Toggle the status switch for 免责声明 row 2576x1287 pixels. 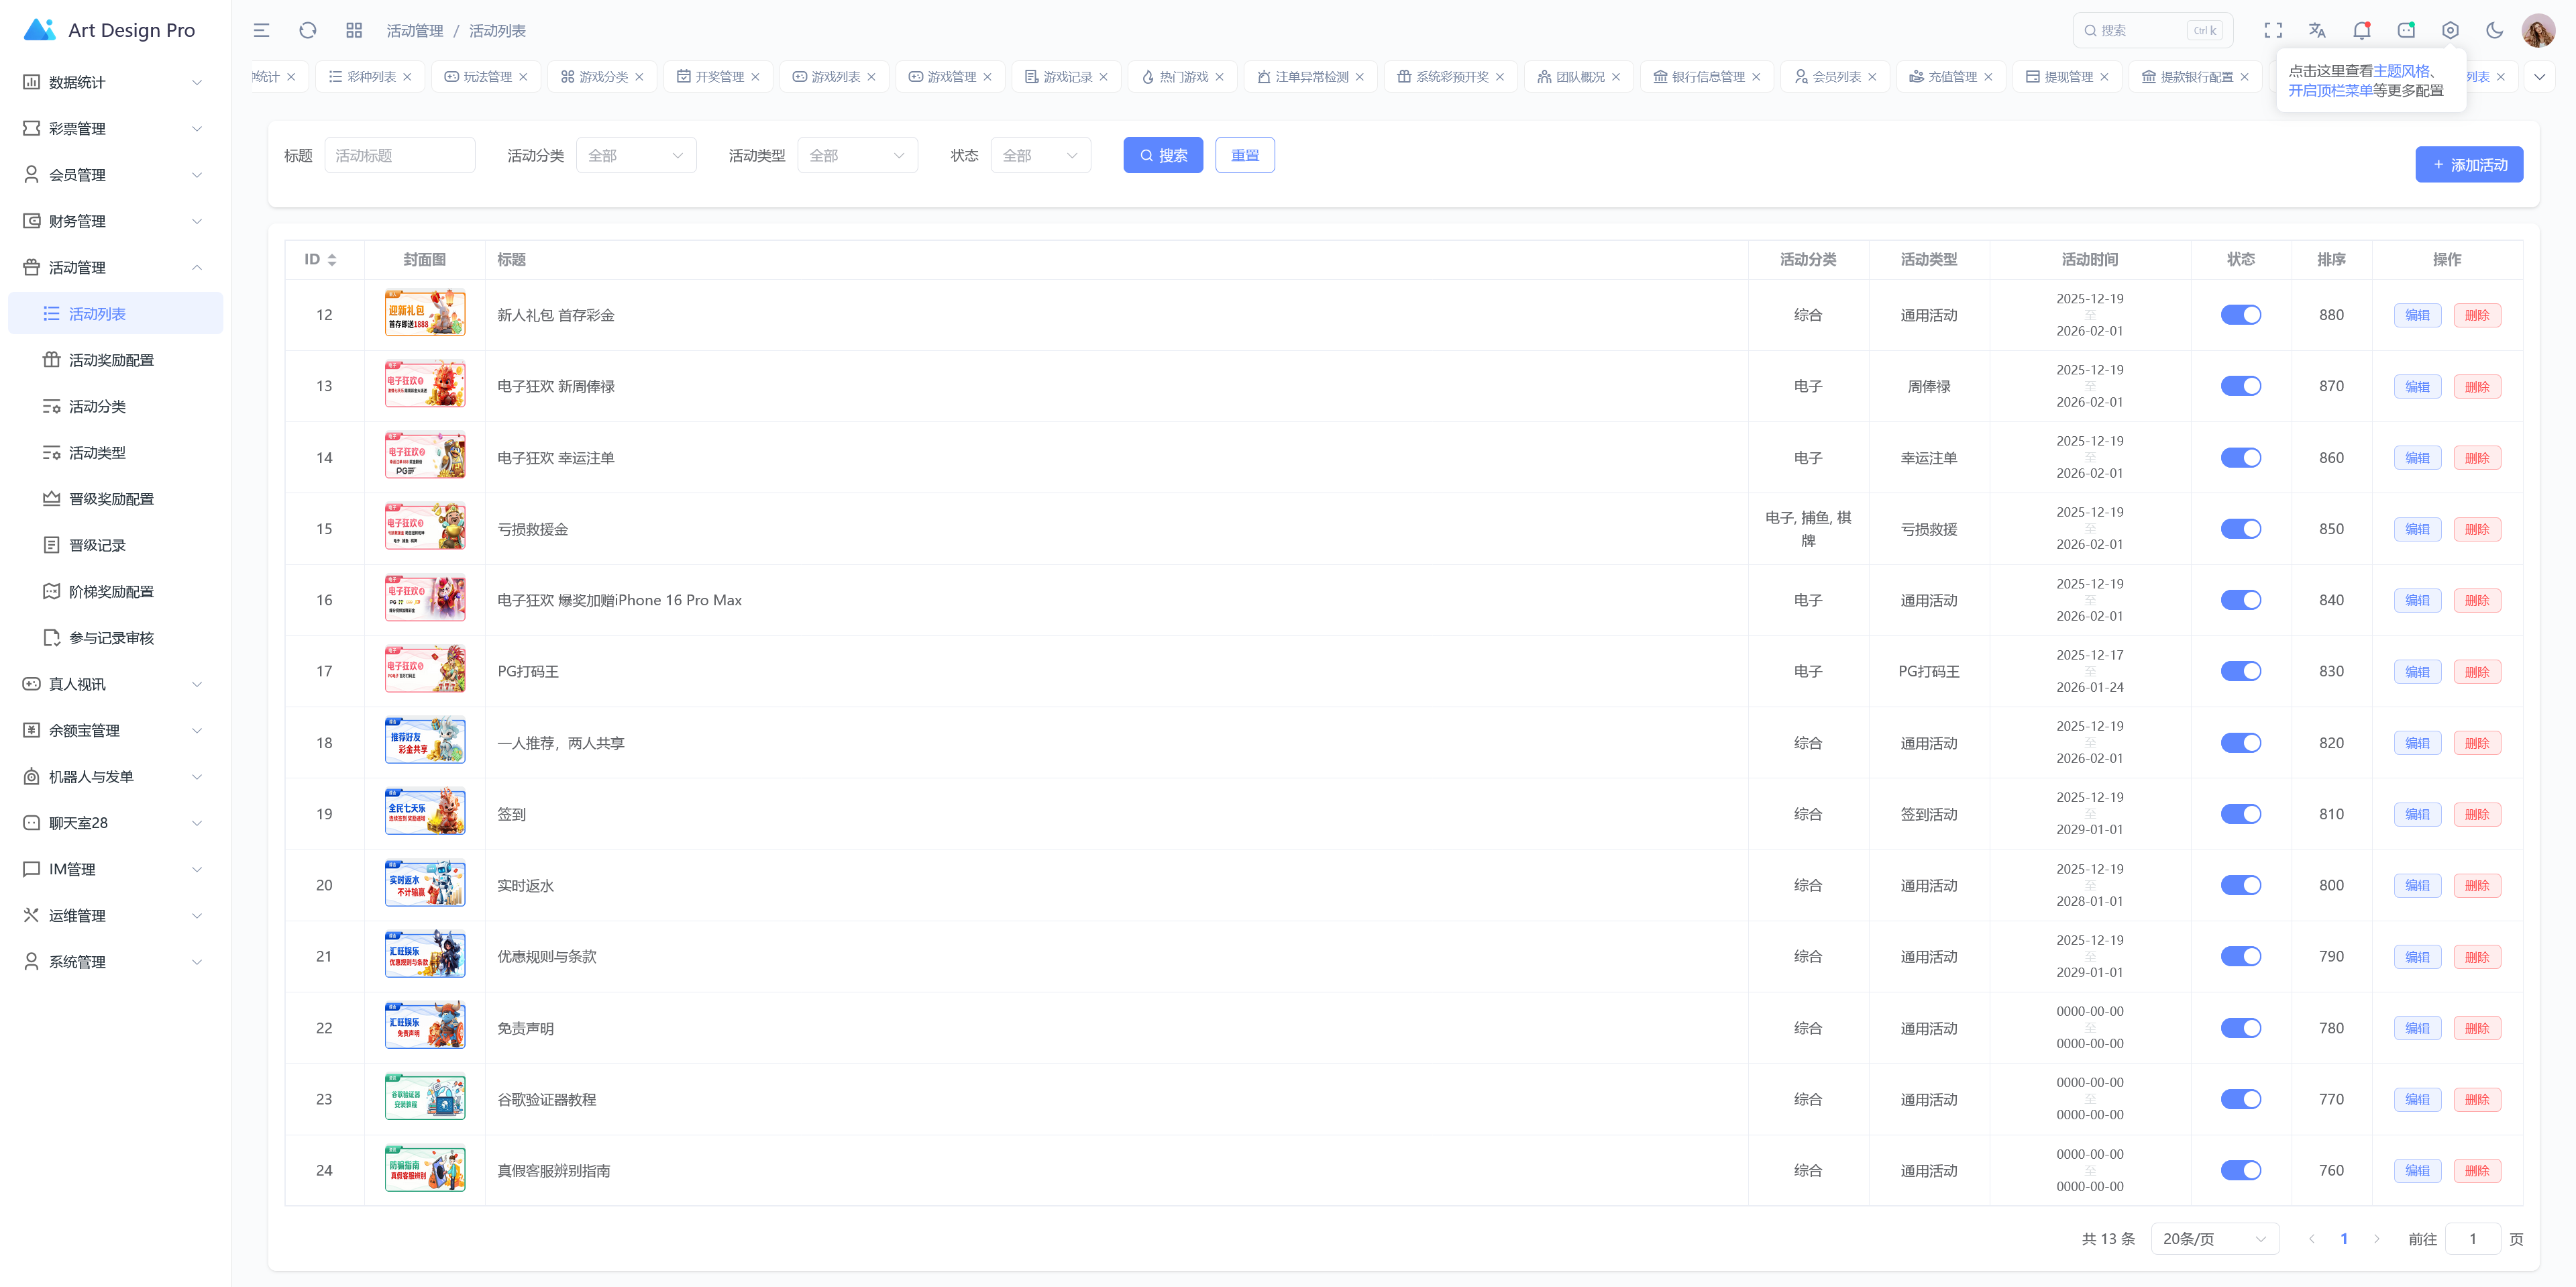(2240, 1028)
